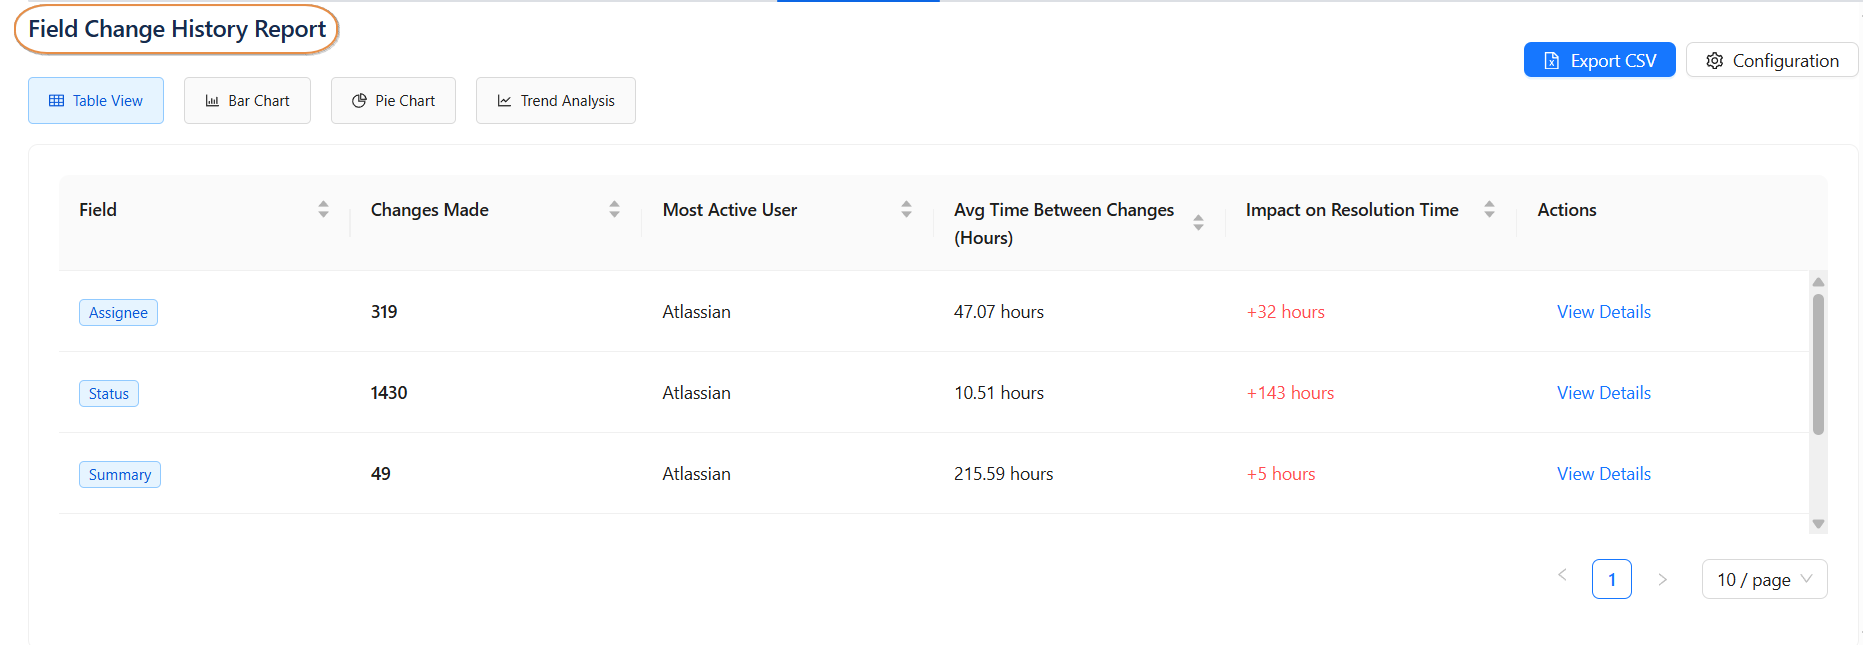Click scrollbar down arrow in table
Viewport: 1863px width, 665px height.
click(x=1818, y=524)
